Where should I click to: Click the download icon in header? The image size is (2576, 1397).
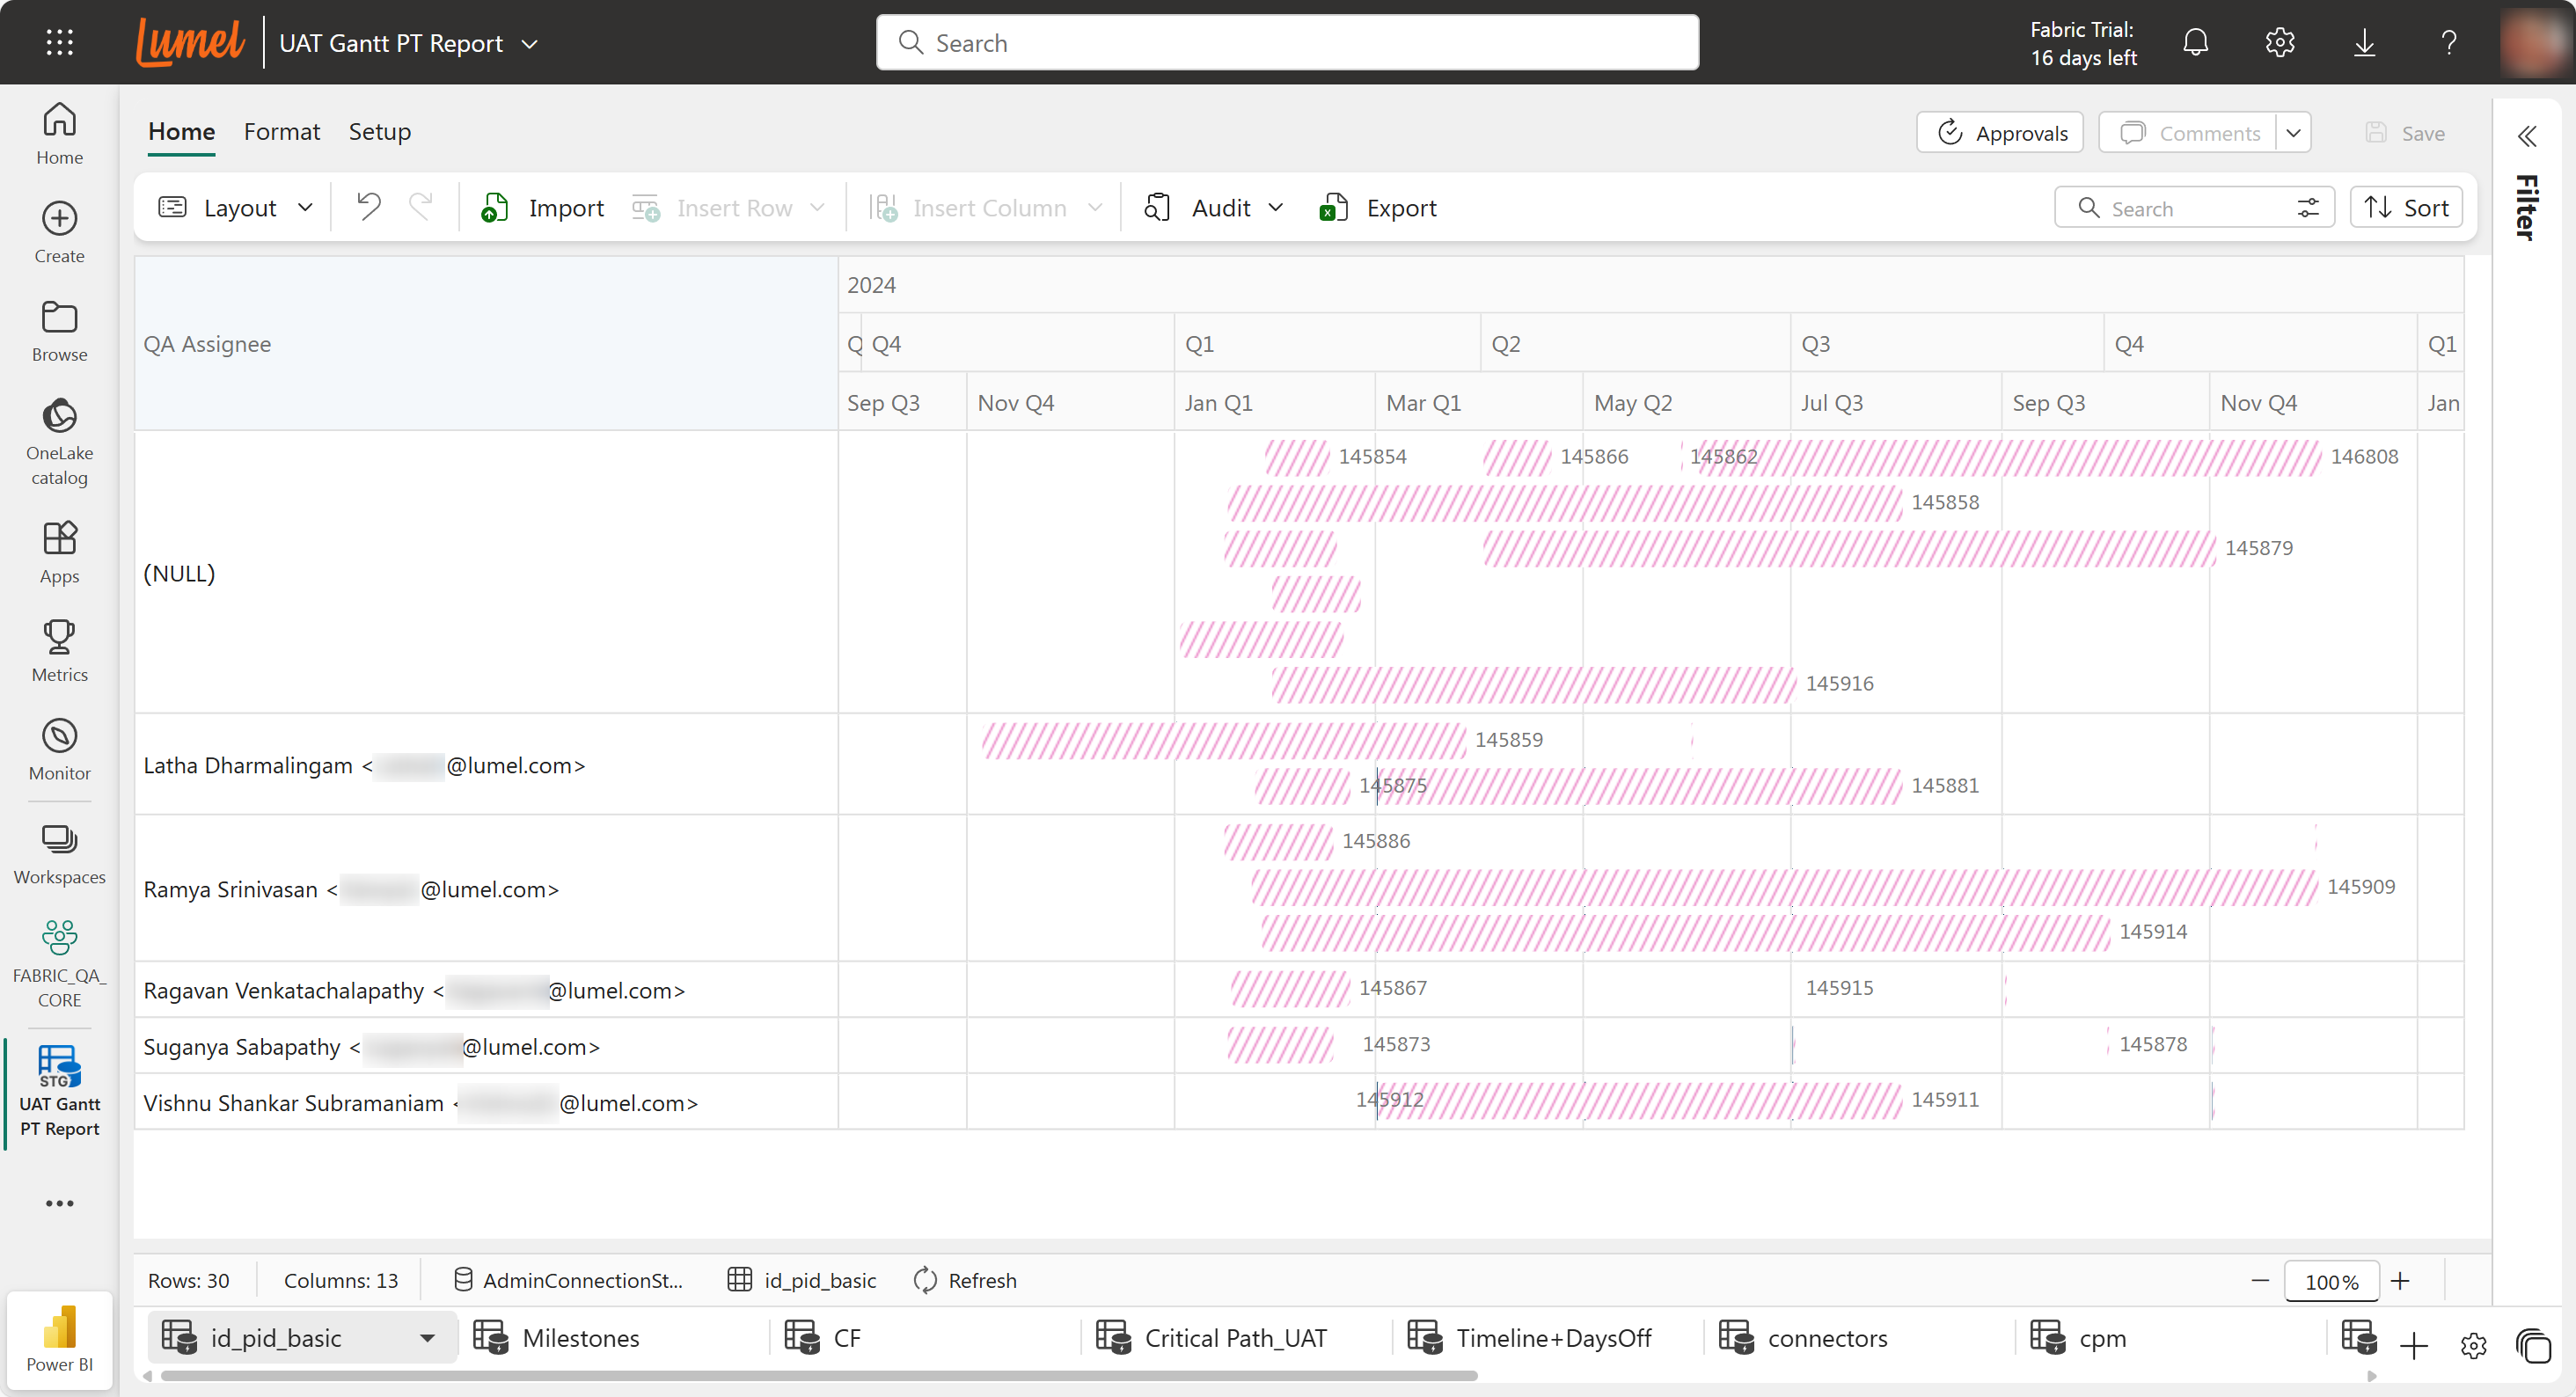(2364, 42)
